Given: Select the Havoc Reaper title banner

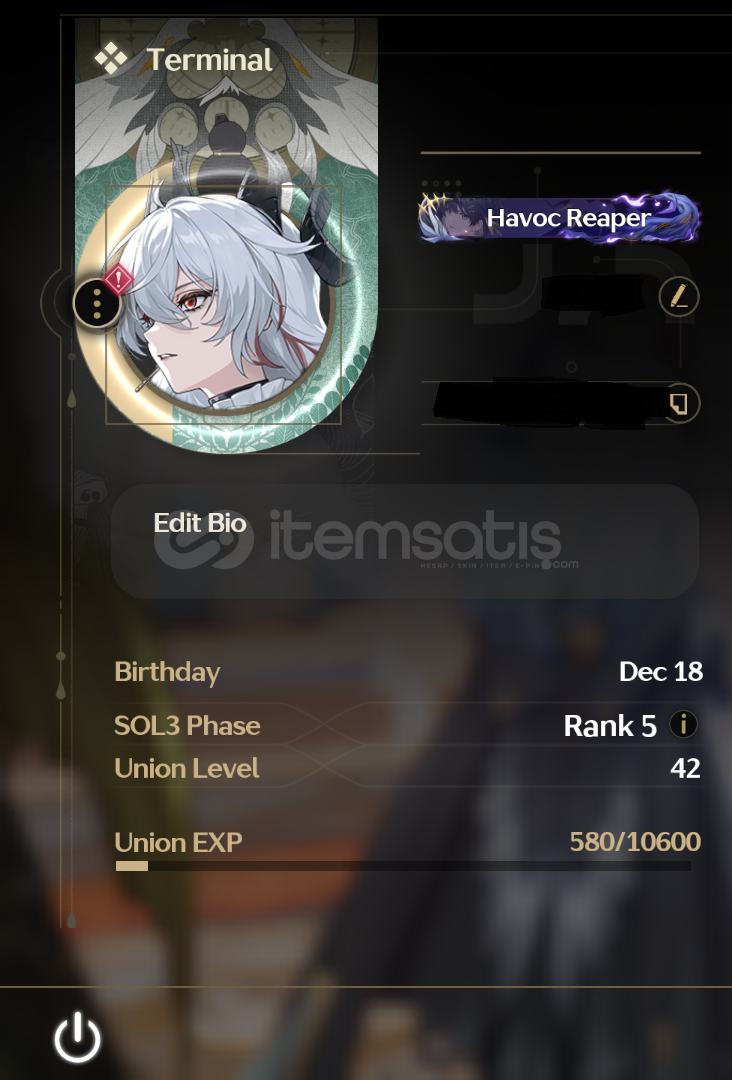Looking at the screenshot, I should tap(560, 218).
